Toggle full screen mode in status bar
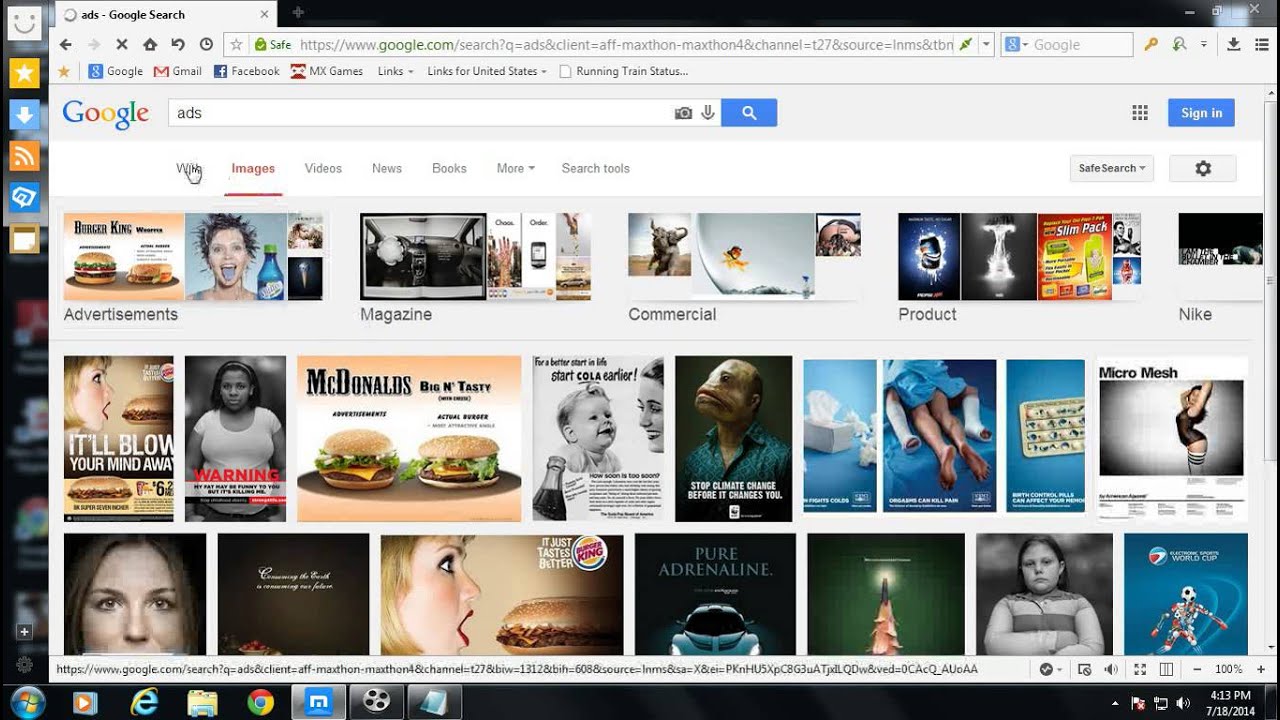The width and height of the screenshot is (1280, 720). pos(1139,669)
